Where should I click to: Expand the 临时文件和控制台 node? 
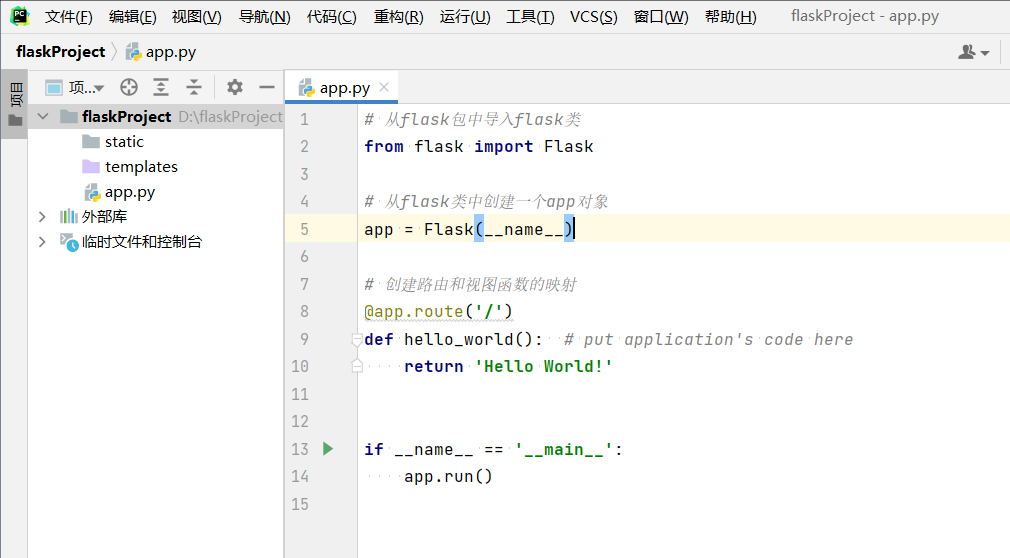(43, 242)
